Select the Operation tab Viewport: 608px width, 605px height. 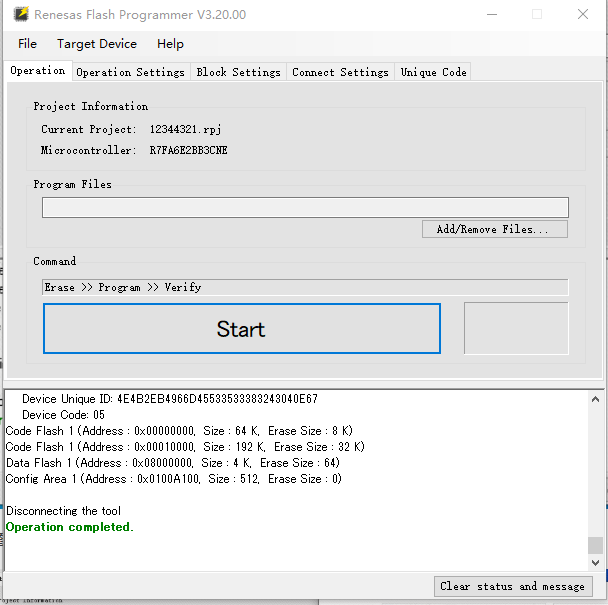coord(38,71)
